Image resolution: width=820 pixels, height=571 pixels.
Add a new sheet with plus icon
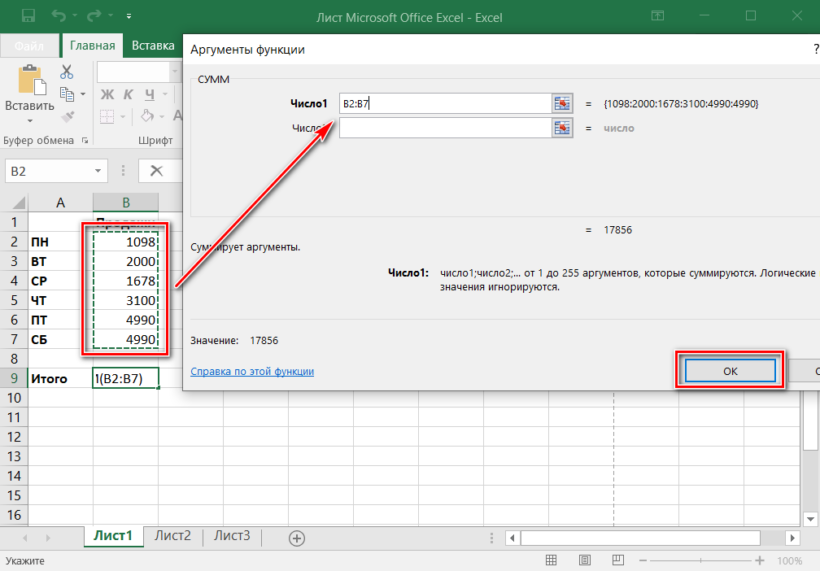[297, 538]
